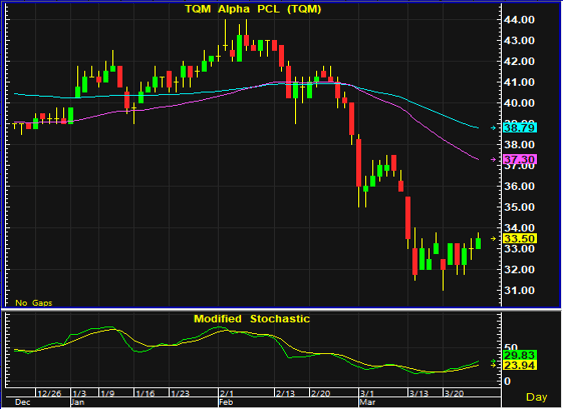
Task: Click the Dec month label
Action: point(23,402)
